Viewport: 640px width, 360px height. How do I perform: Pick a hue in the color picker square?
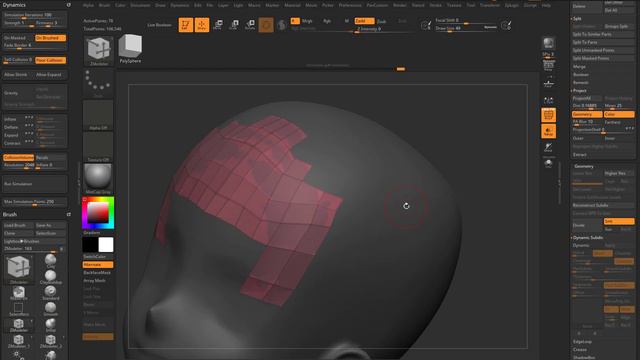98,213
